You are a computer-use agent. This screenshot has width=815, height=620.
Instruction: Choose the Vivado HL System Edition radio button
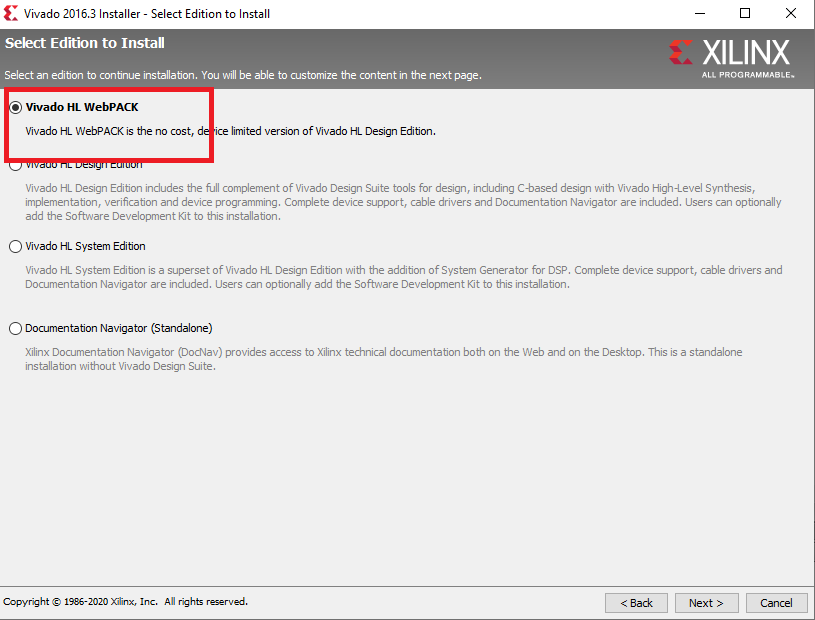pos(16,246)
